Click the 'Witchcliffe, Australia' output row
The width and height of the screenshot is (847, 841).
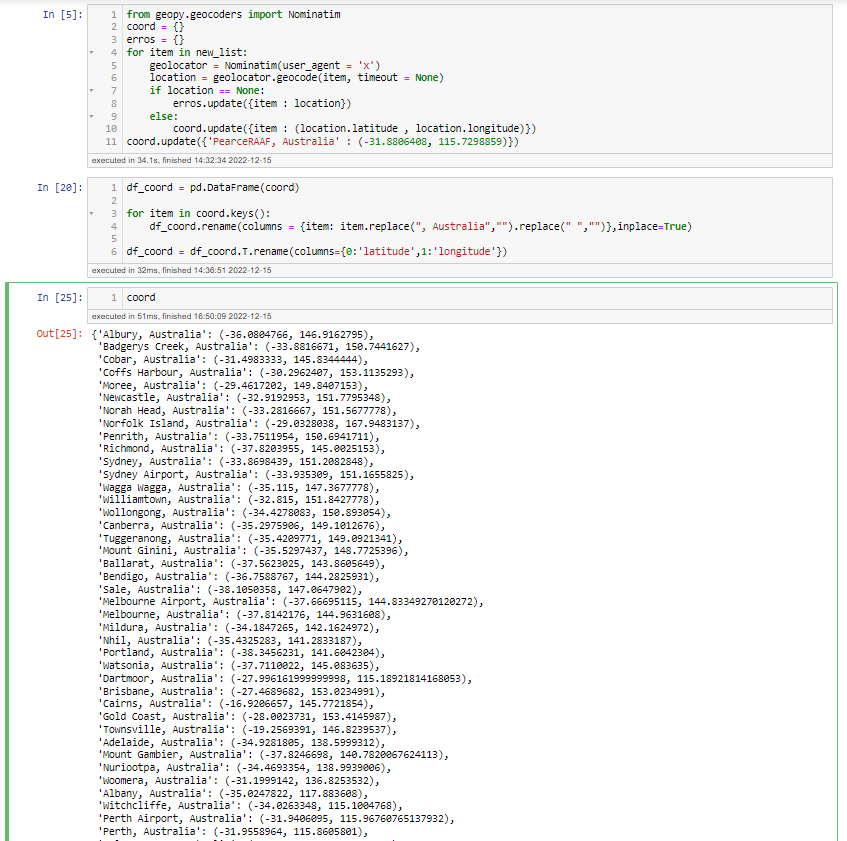tap(250, 806)
